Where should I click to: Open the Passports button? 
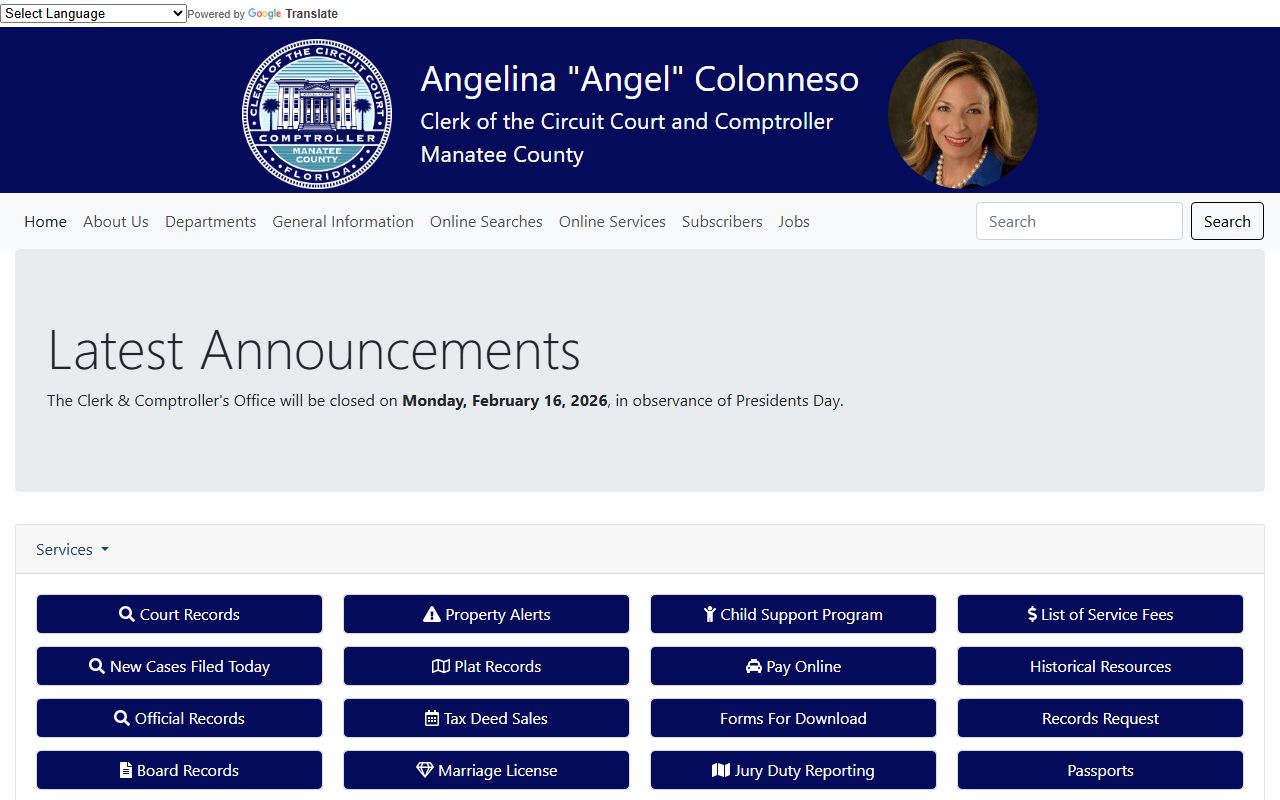pos(1100,770)
